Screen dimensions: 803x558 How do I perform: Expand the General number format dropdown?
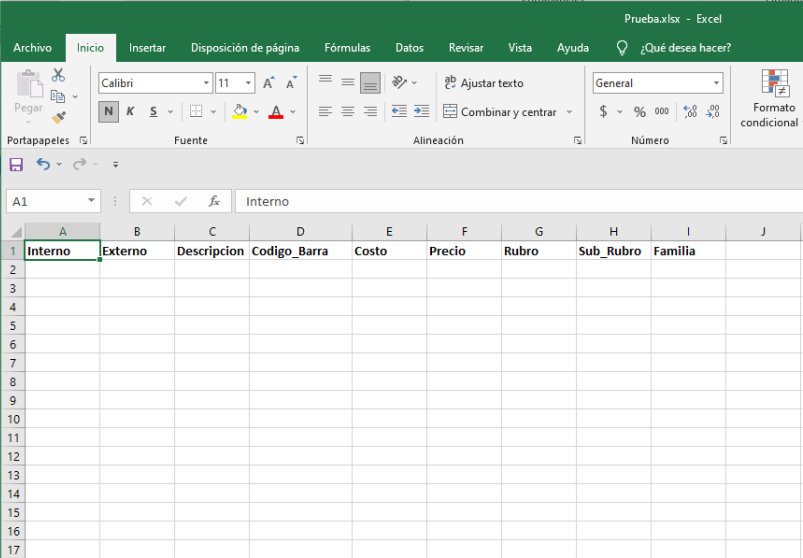[x=717, y=84]
